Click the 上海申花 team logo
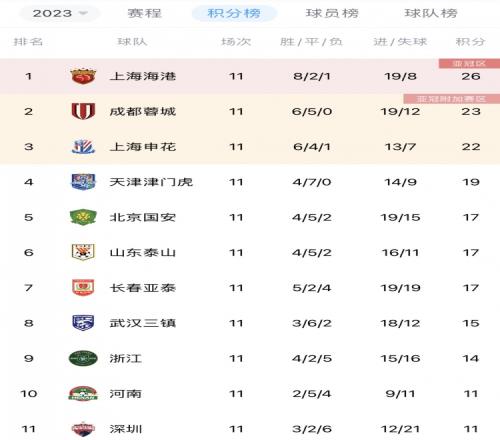 click(83, 147)
